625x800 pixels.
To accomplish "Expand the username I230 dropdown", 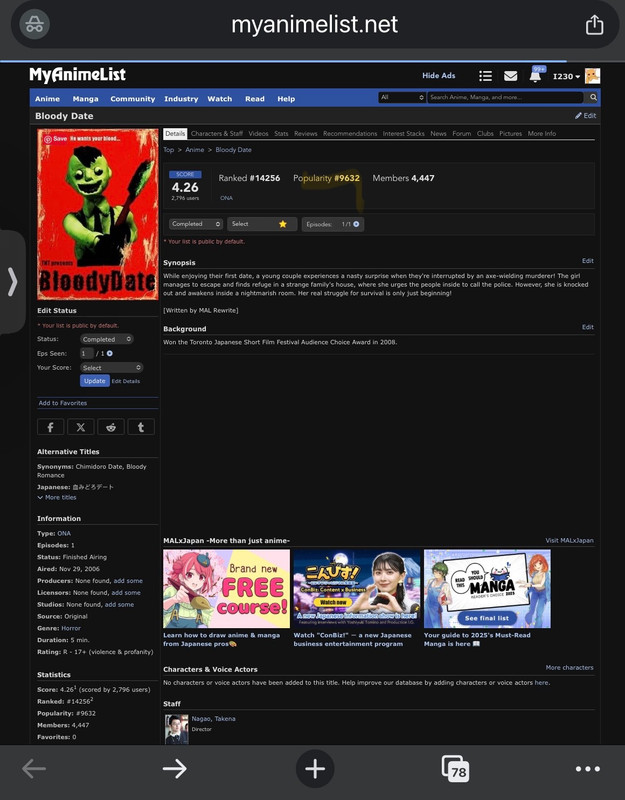I will [566, 77].
